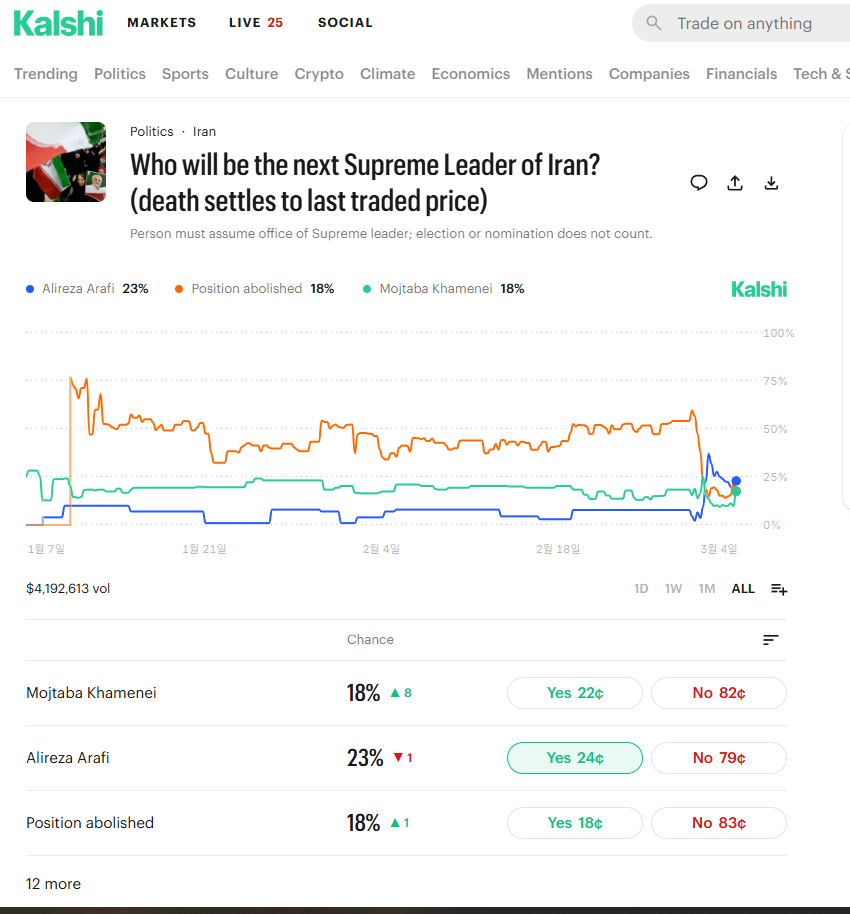Click No 82¢ for Mojtaba Khamenei
The height and width of the screenshot is (914, 850).
tap(719, 693)
